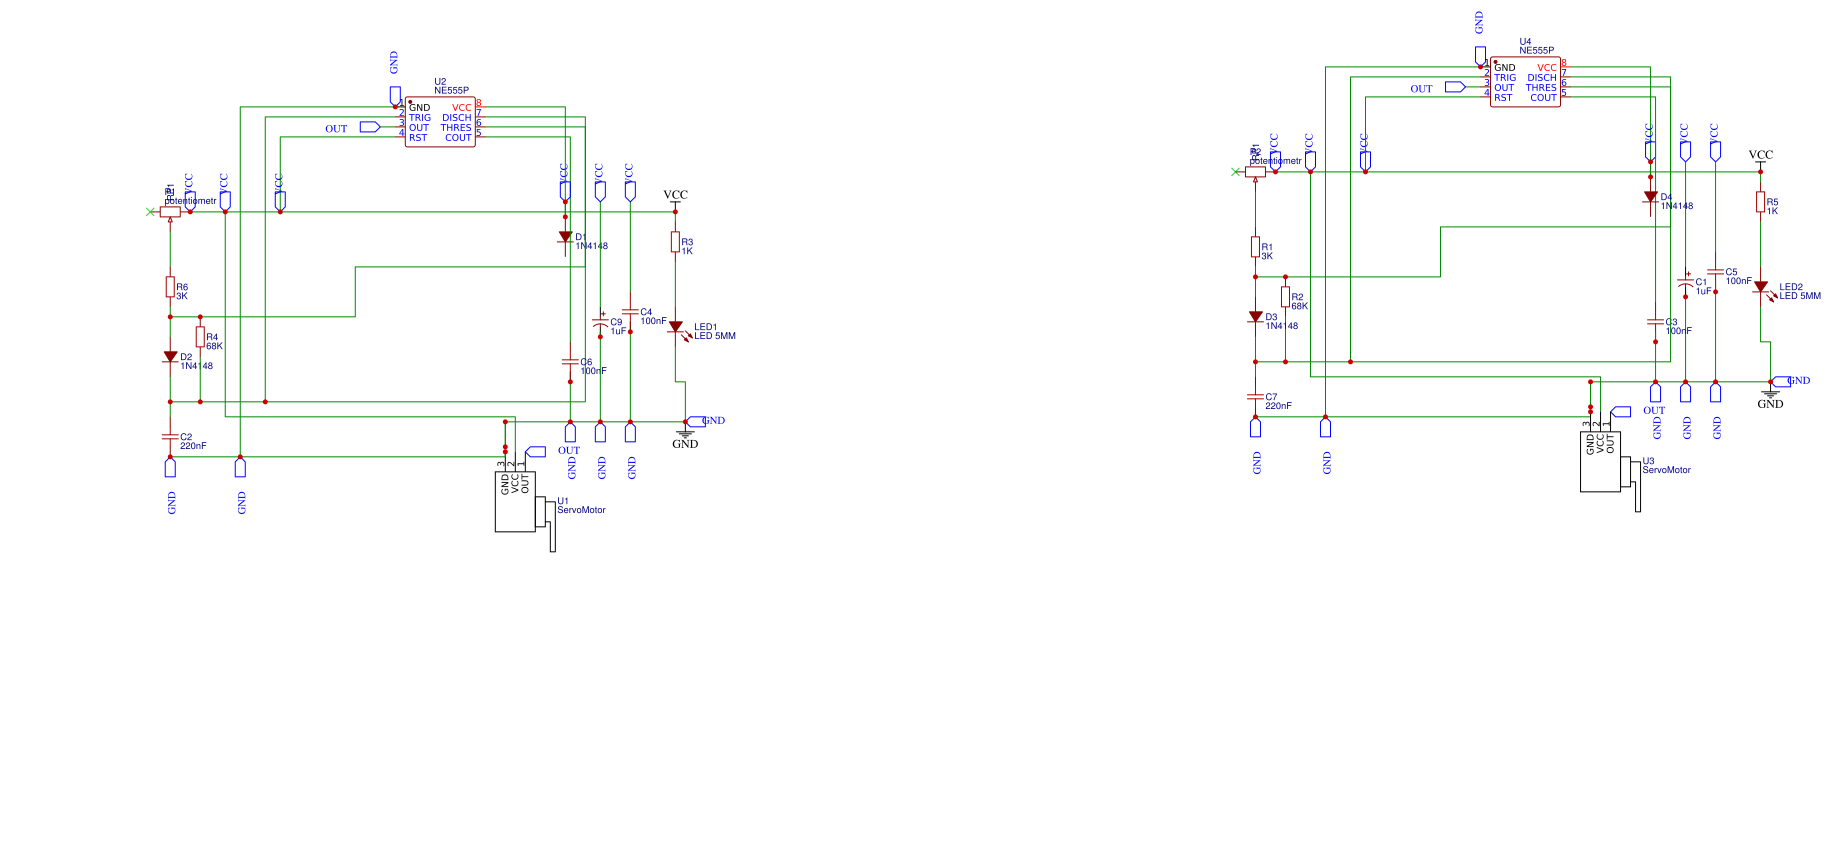The width and height of the screenshot is (1832, 852).
Task: Click the R4 resistor symbol
Action: tap(200, 337)
